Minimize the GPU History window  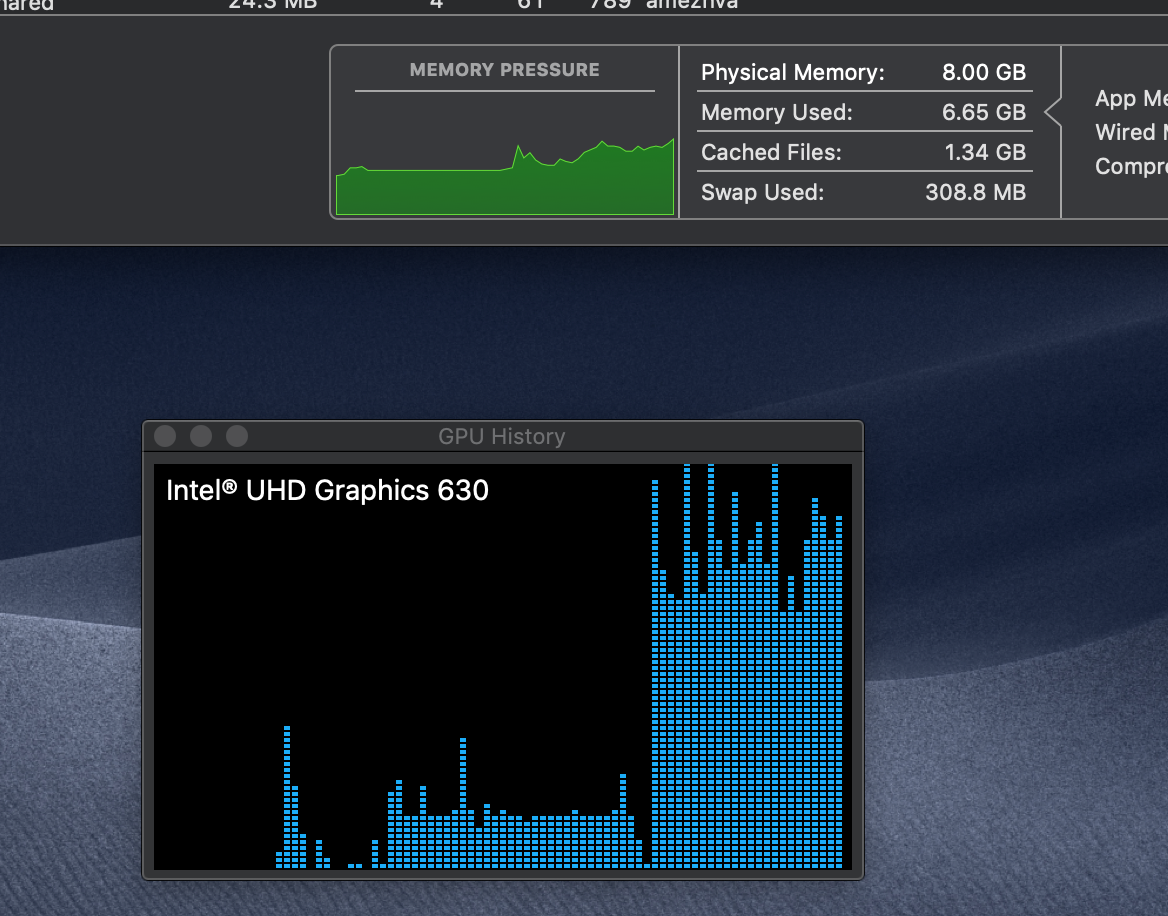tap(201, 436)
